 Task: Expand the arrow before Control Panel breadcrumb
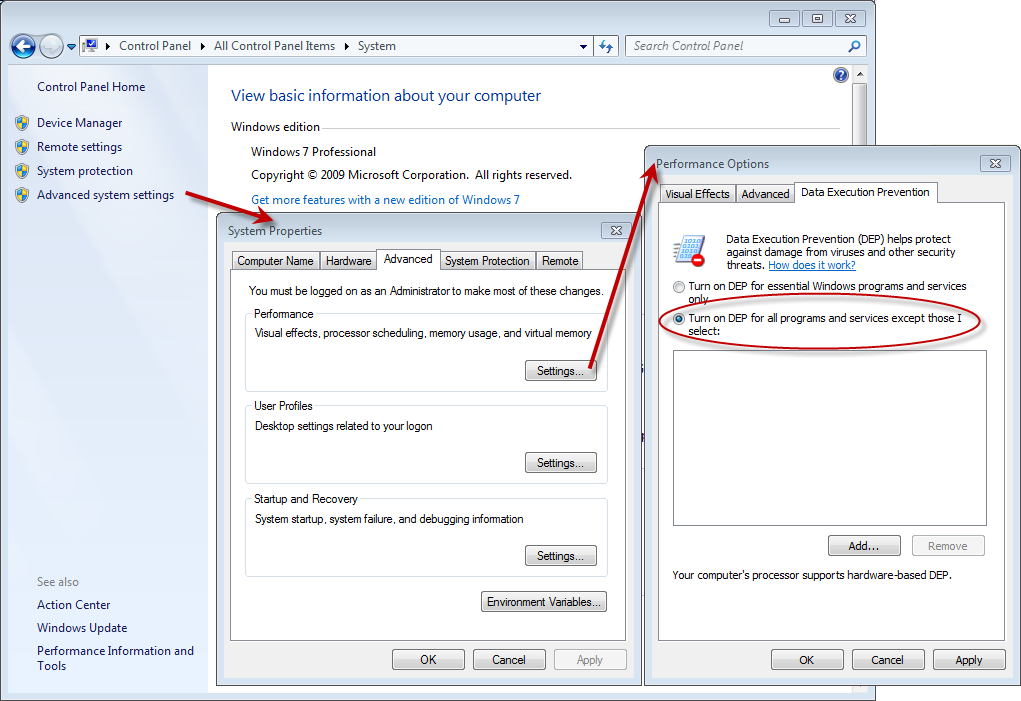click(107, 46)
